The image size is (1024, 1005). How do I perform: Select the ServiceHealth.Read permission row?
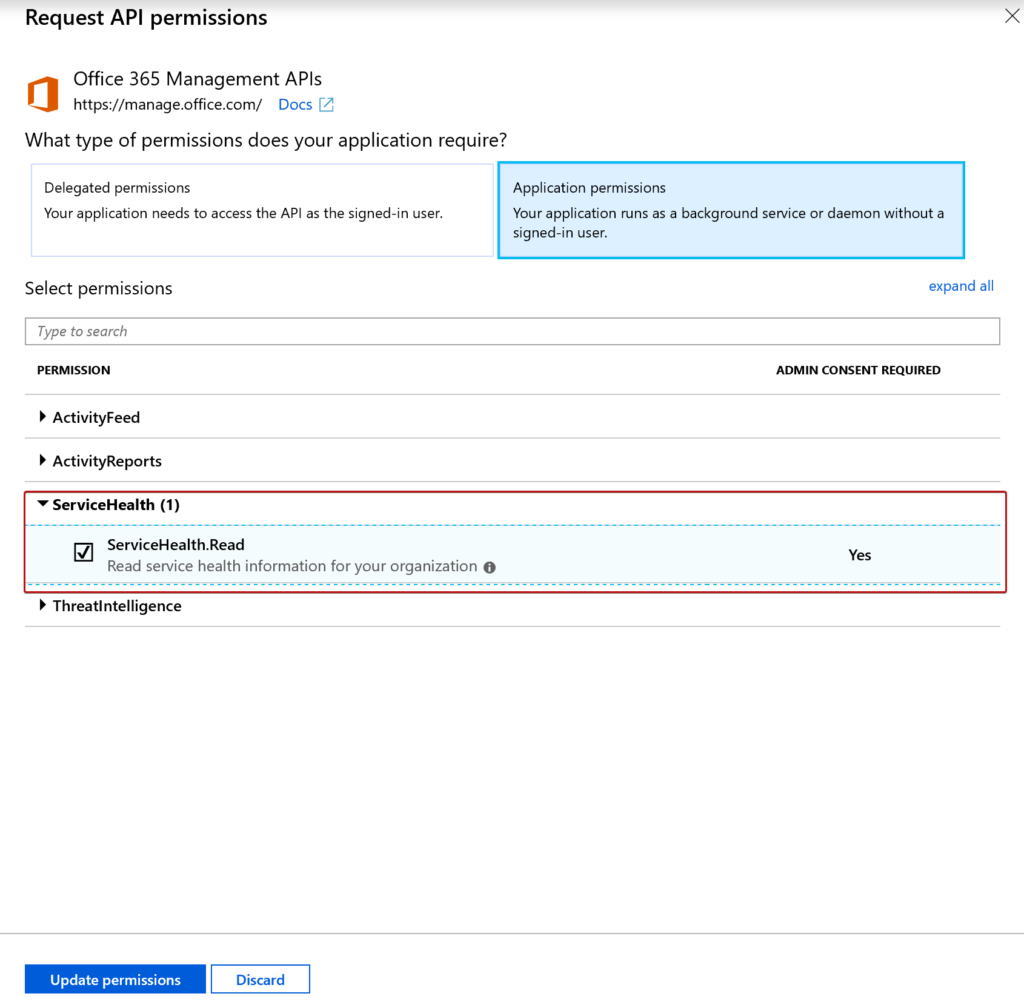[x=400, y=554]
